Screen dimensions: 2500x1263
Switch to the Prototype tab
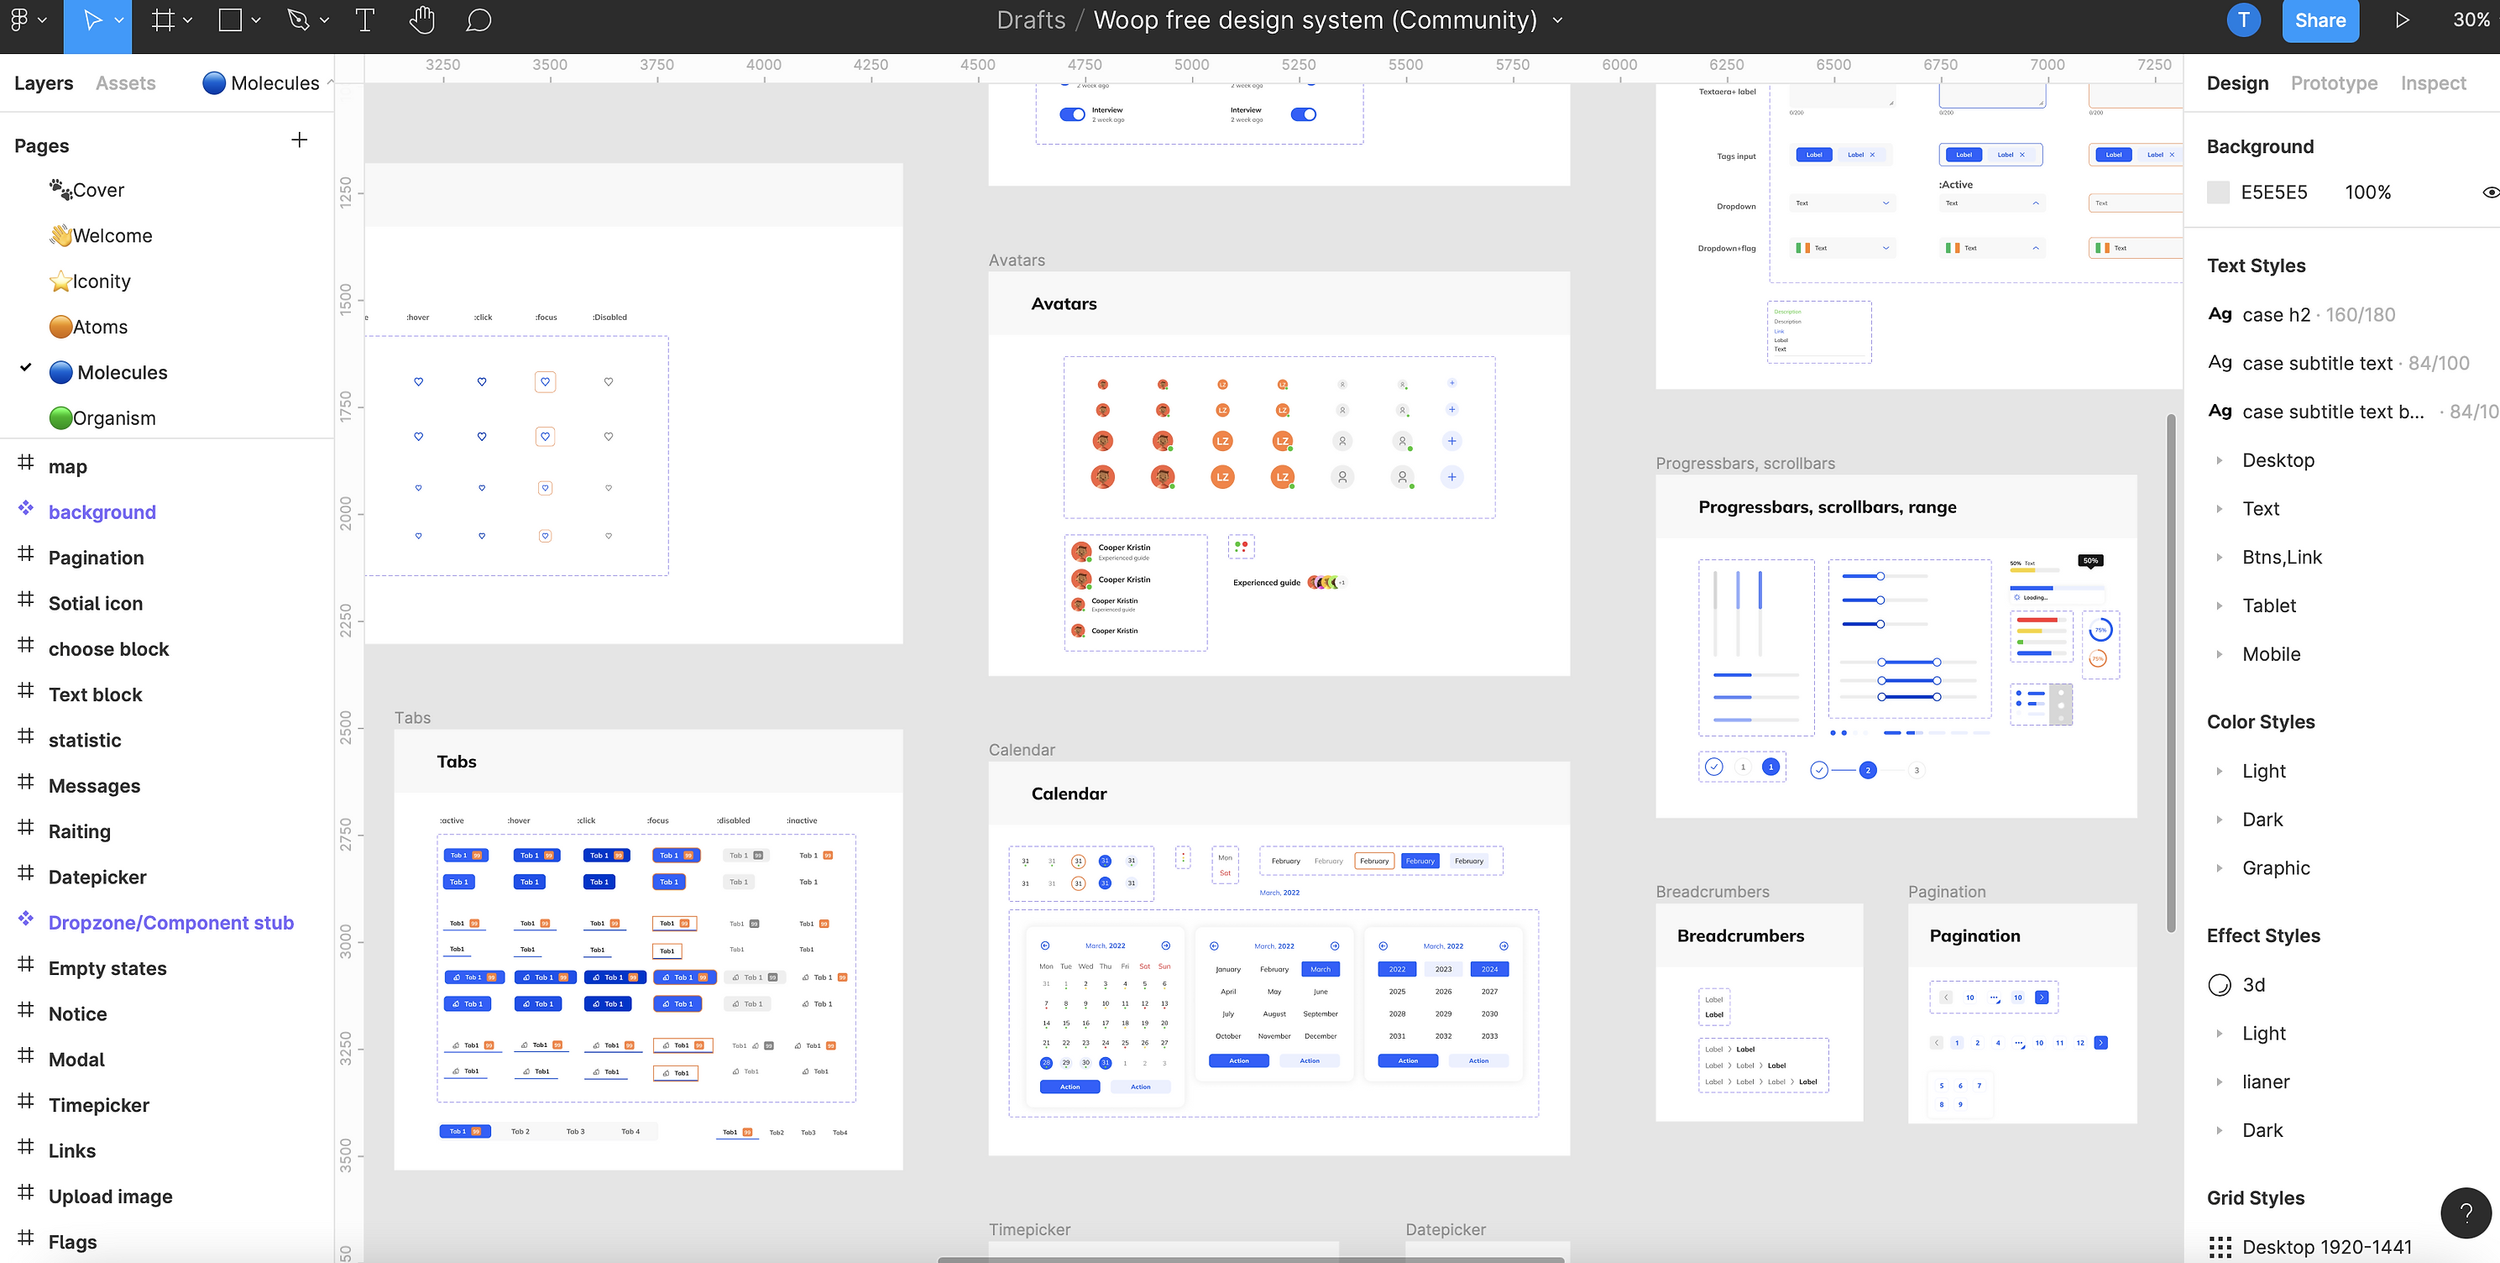pos(2333,83)
